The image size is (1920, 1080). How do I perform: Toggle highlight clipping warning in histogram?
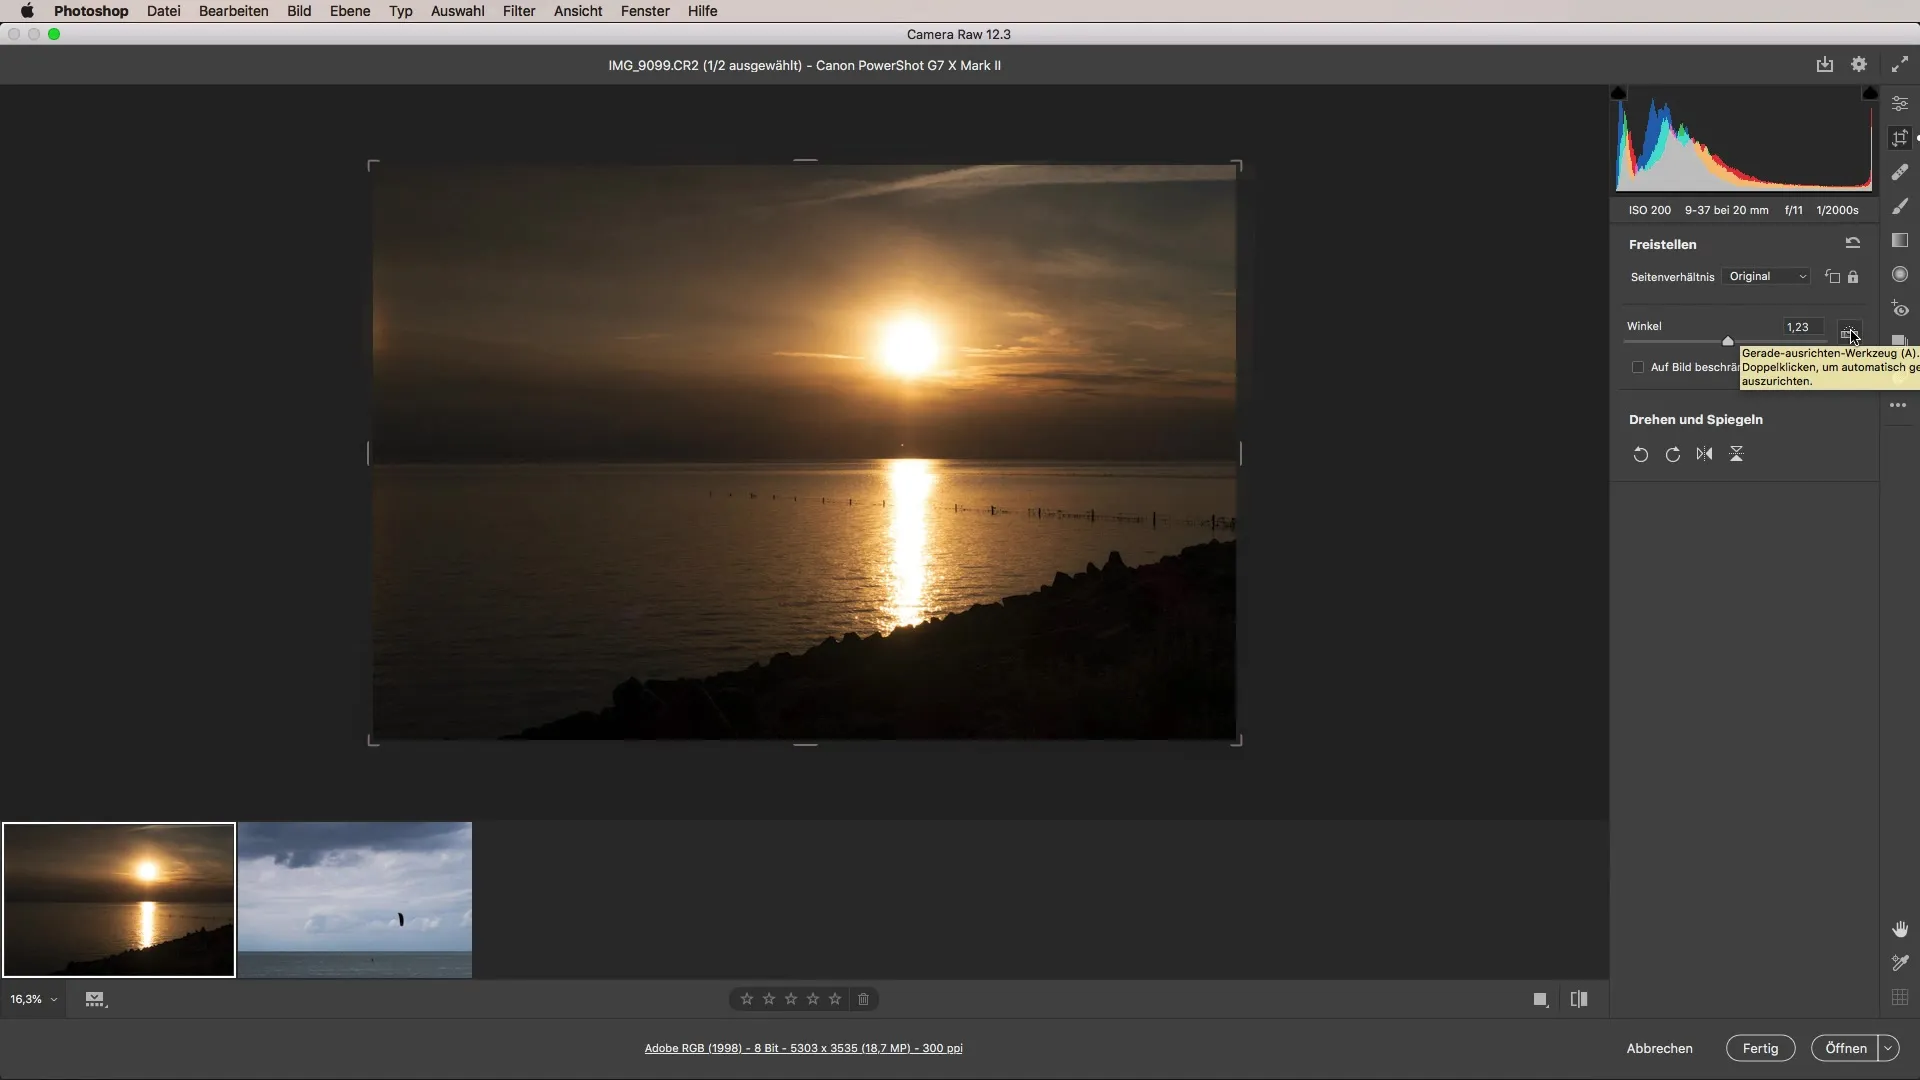pyautogui.click(x=1869, y=93)
